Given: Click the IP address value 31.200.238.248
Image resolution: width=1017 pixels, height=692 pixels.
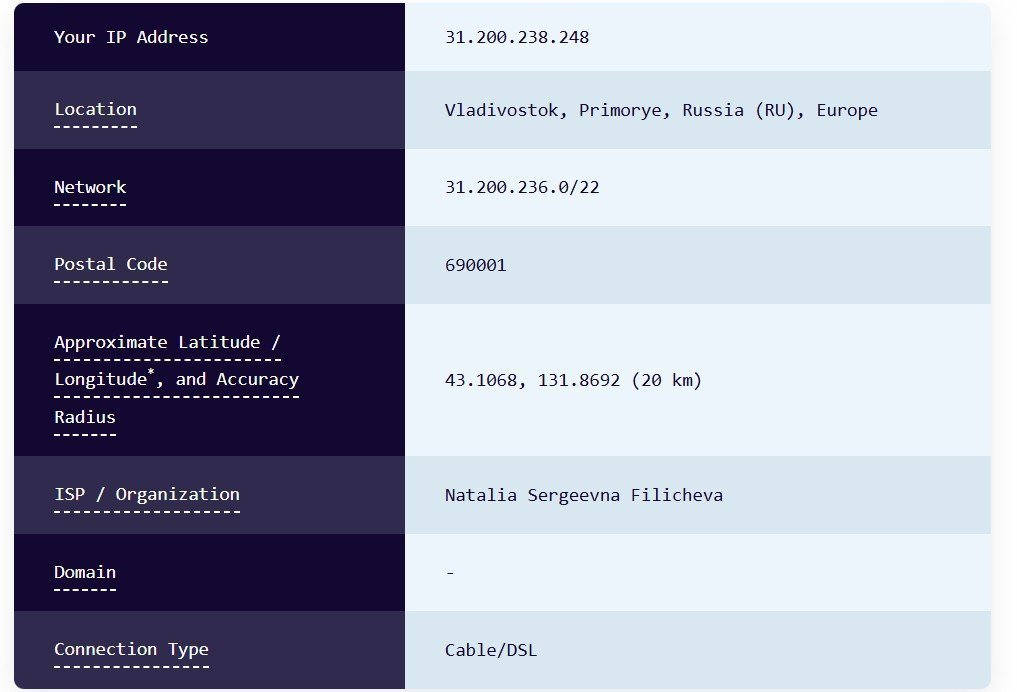Looking at the screenshot, I should click(517, 37).
